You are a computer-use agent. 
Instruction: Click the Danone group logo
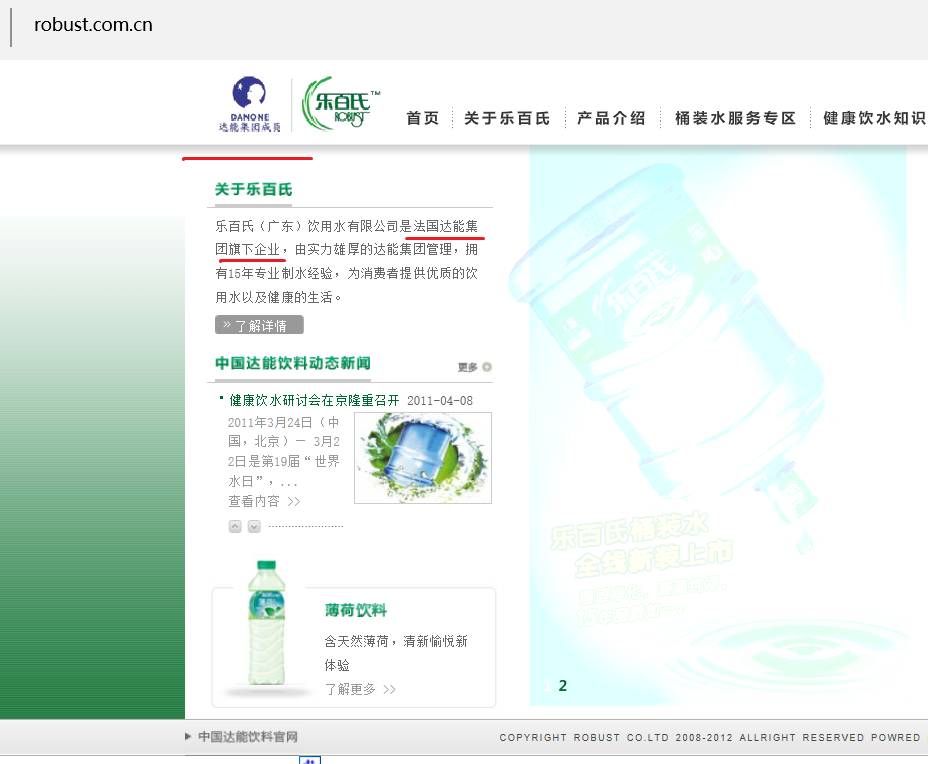click(x=249, y=104)
